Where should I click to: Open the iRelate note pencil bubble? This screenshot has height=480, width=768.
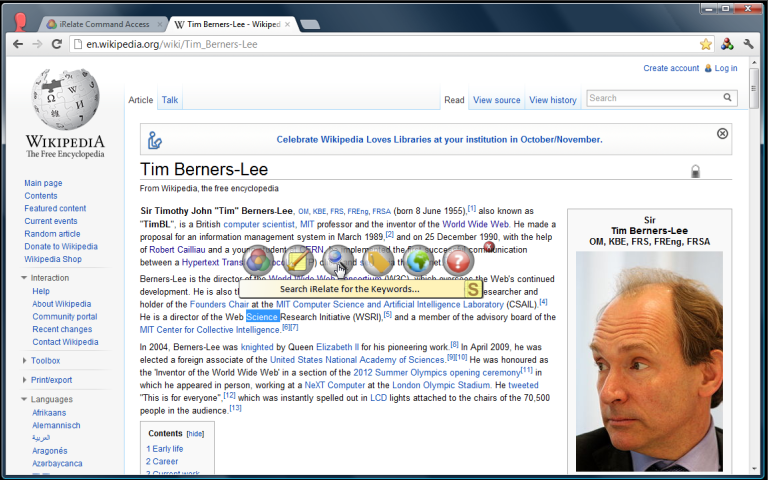point(298,261)
